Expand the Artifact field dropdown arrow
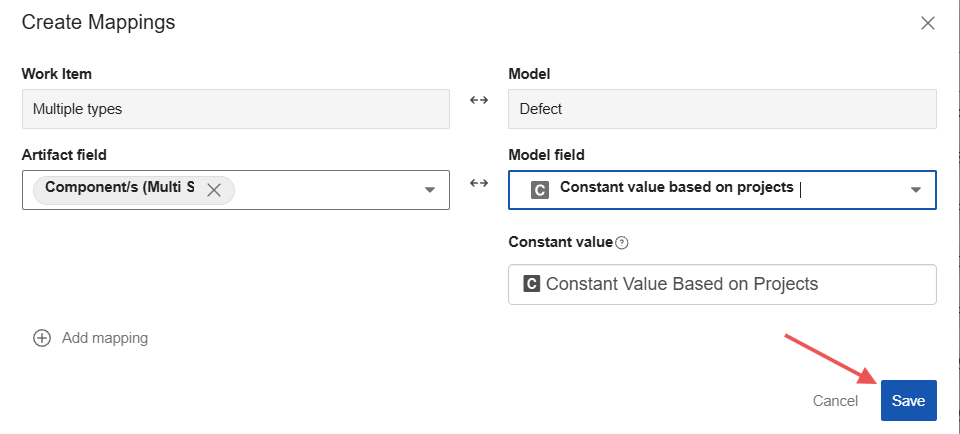Image resolution: width=960 pixels, height=434 pixels. click(430, 190)
